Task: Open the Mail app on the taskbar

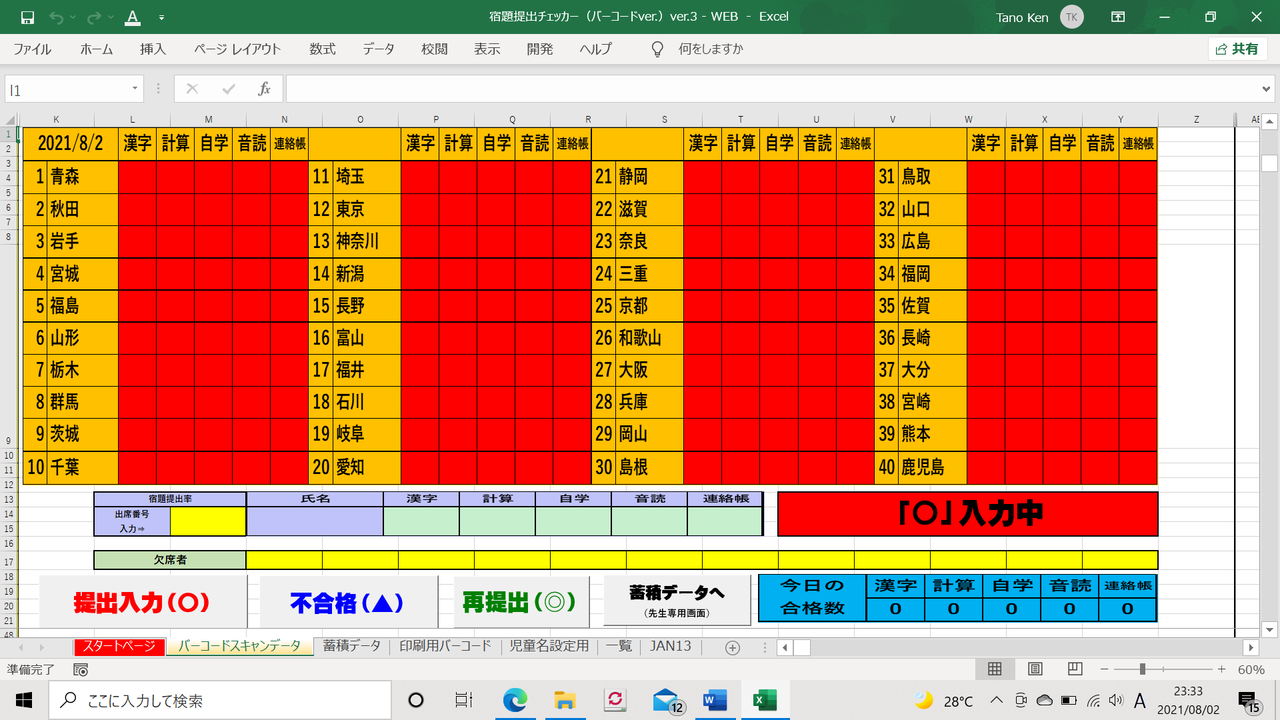Action: (x=667, y=700)
